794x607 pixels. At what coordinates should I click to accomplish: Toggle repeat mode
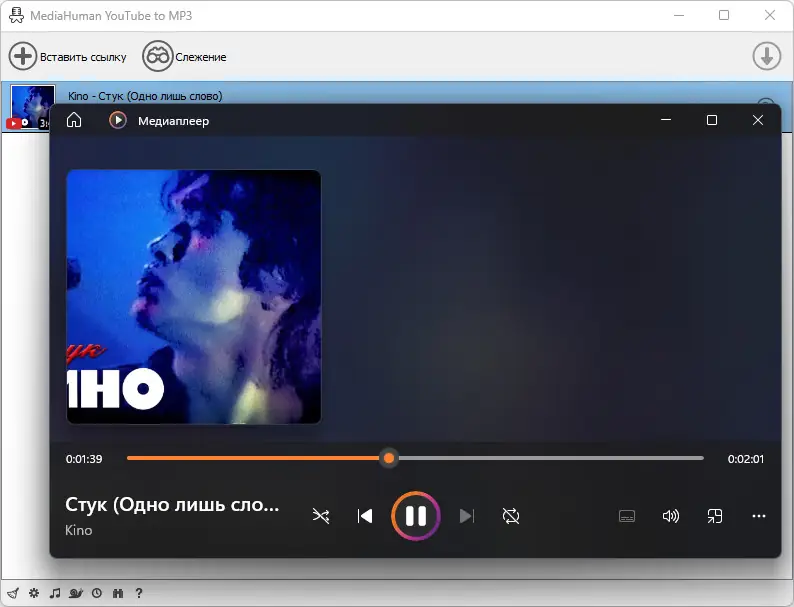(x=511, y=516)
